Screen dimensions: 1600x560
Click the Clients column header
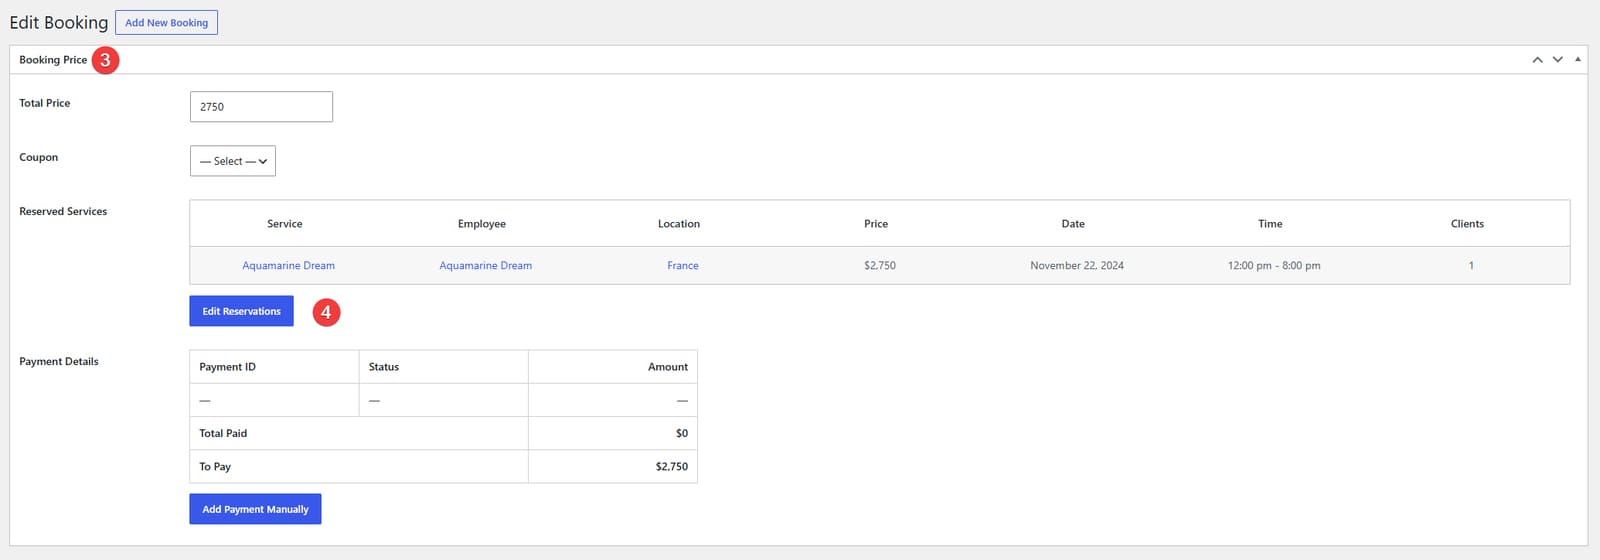tap(1467, 224)
